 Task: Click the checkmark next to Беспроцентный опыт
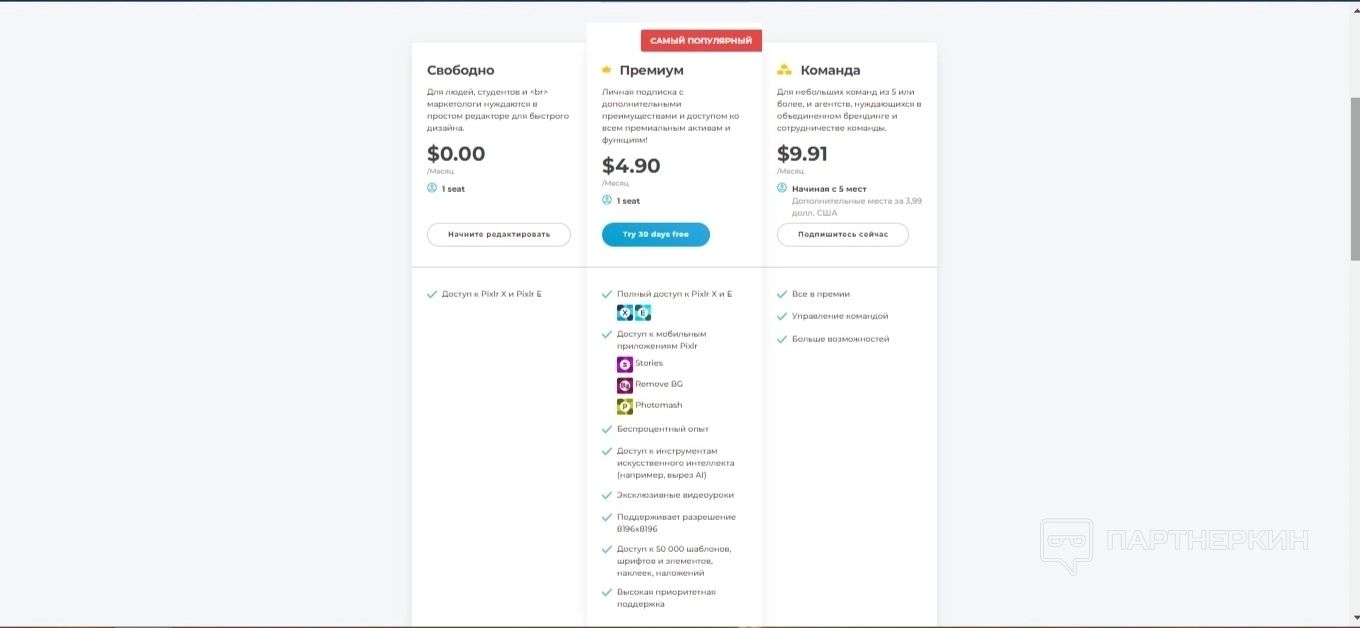[x=607, y=429]
